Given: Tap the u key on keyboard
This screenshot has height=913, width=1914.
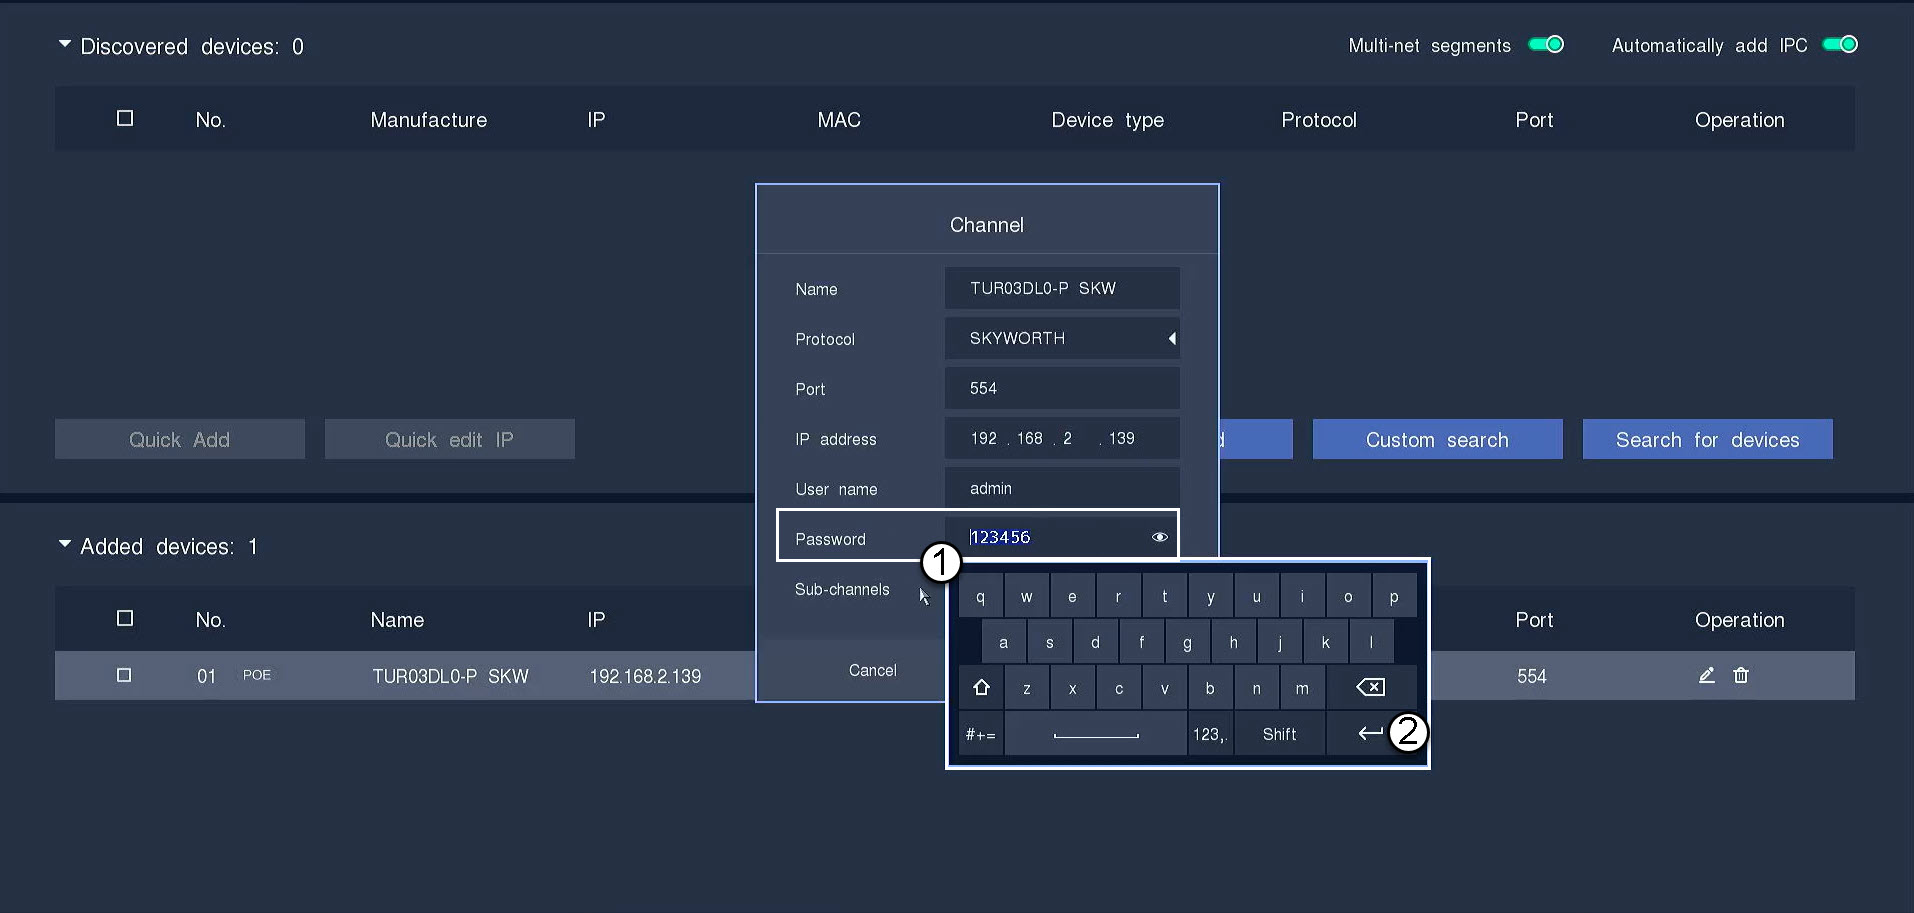Looking at the screenshot, I should click(1256, 596).
